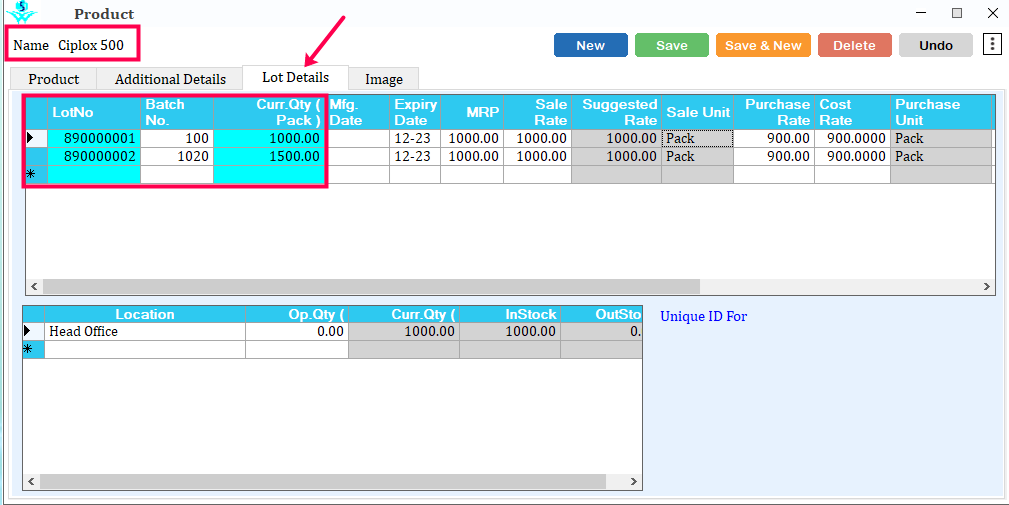Click current quantity 1500.00 cell
Image resolution: width=1009 pixels, height=505 pixels.
[x=269, y=156]
